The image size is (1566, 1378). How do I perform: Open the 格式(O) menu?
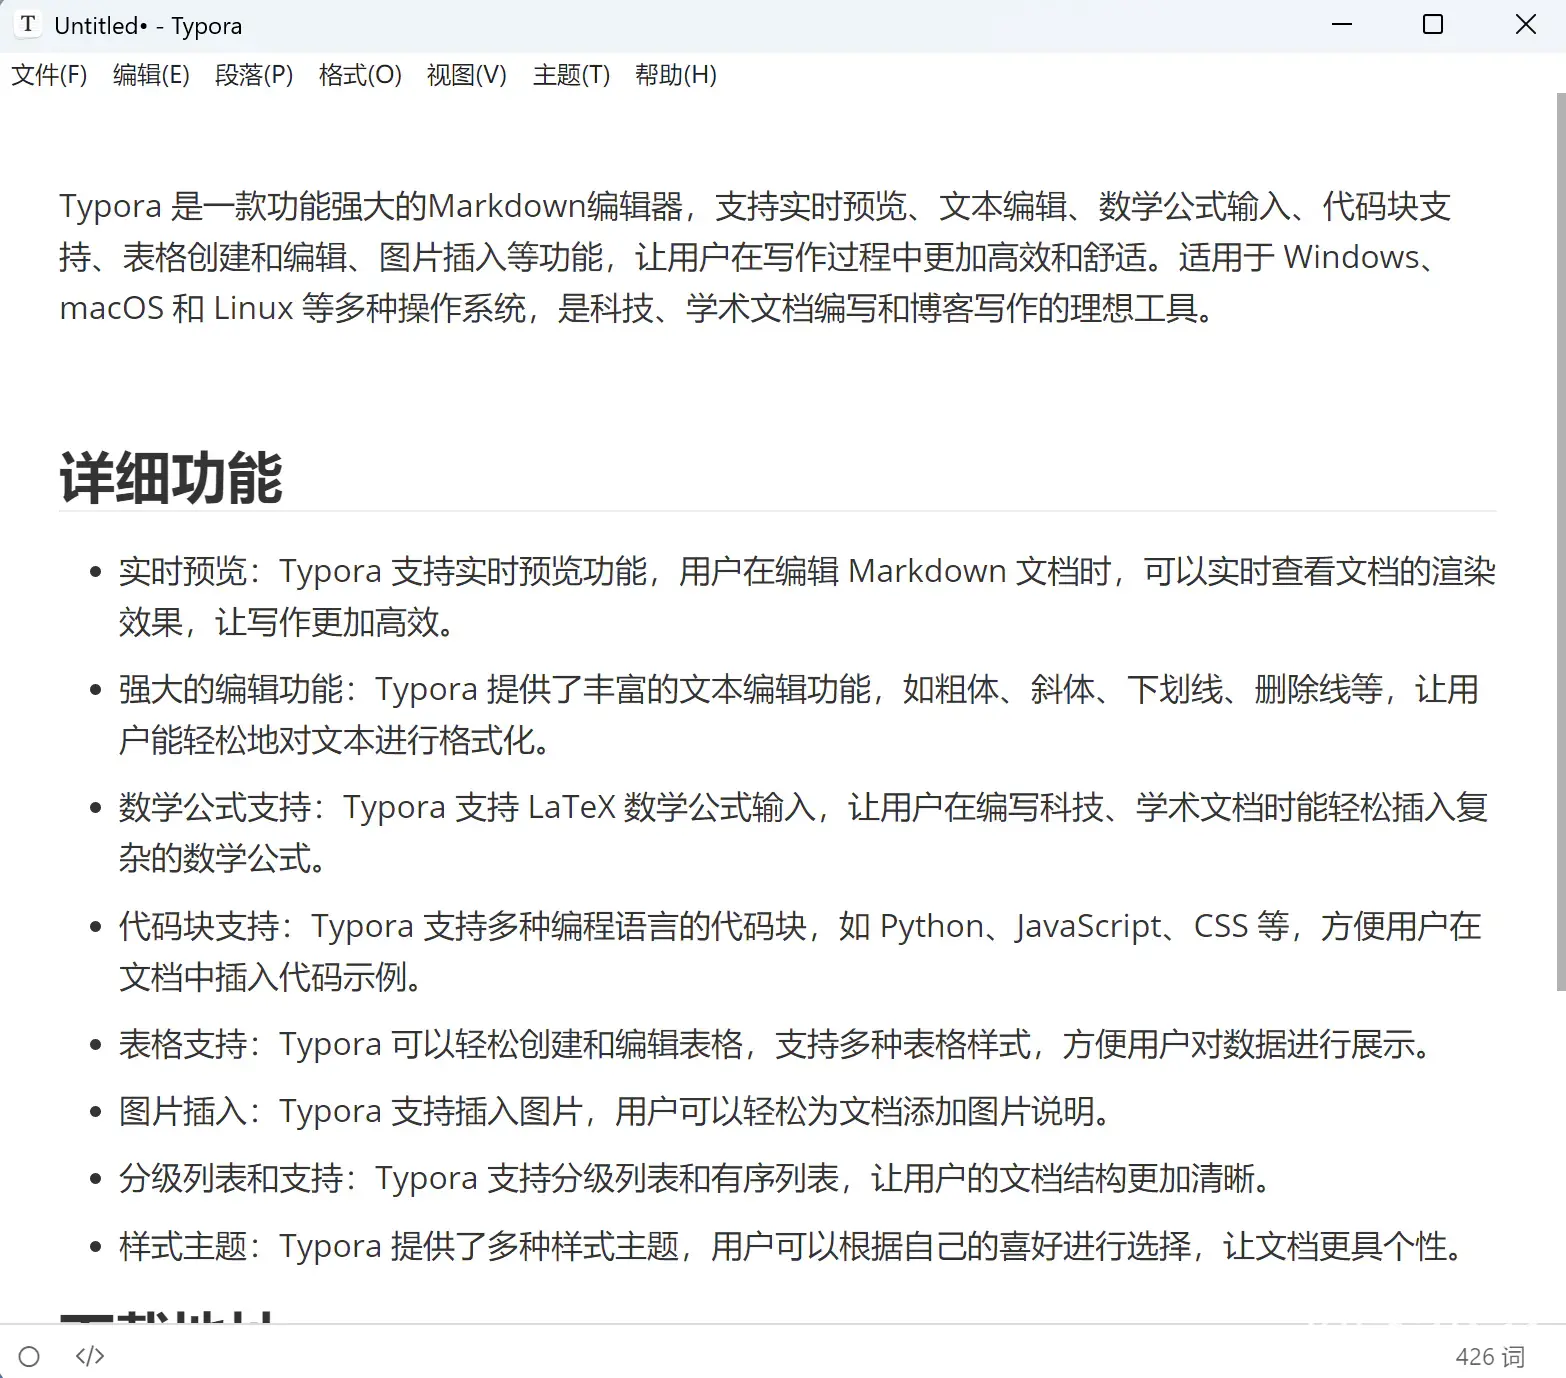pyautogui.click(x=360, y=75)
